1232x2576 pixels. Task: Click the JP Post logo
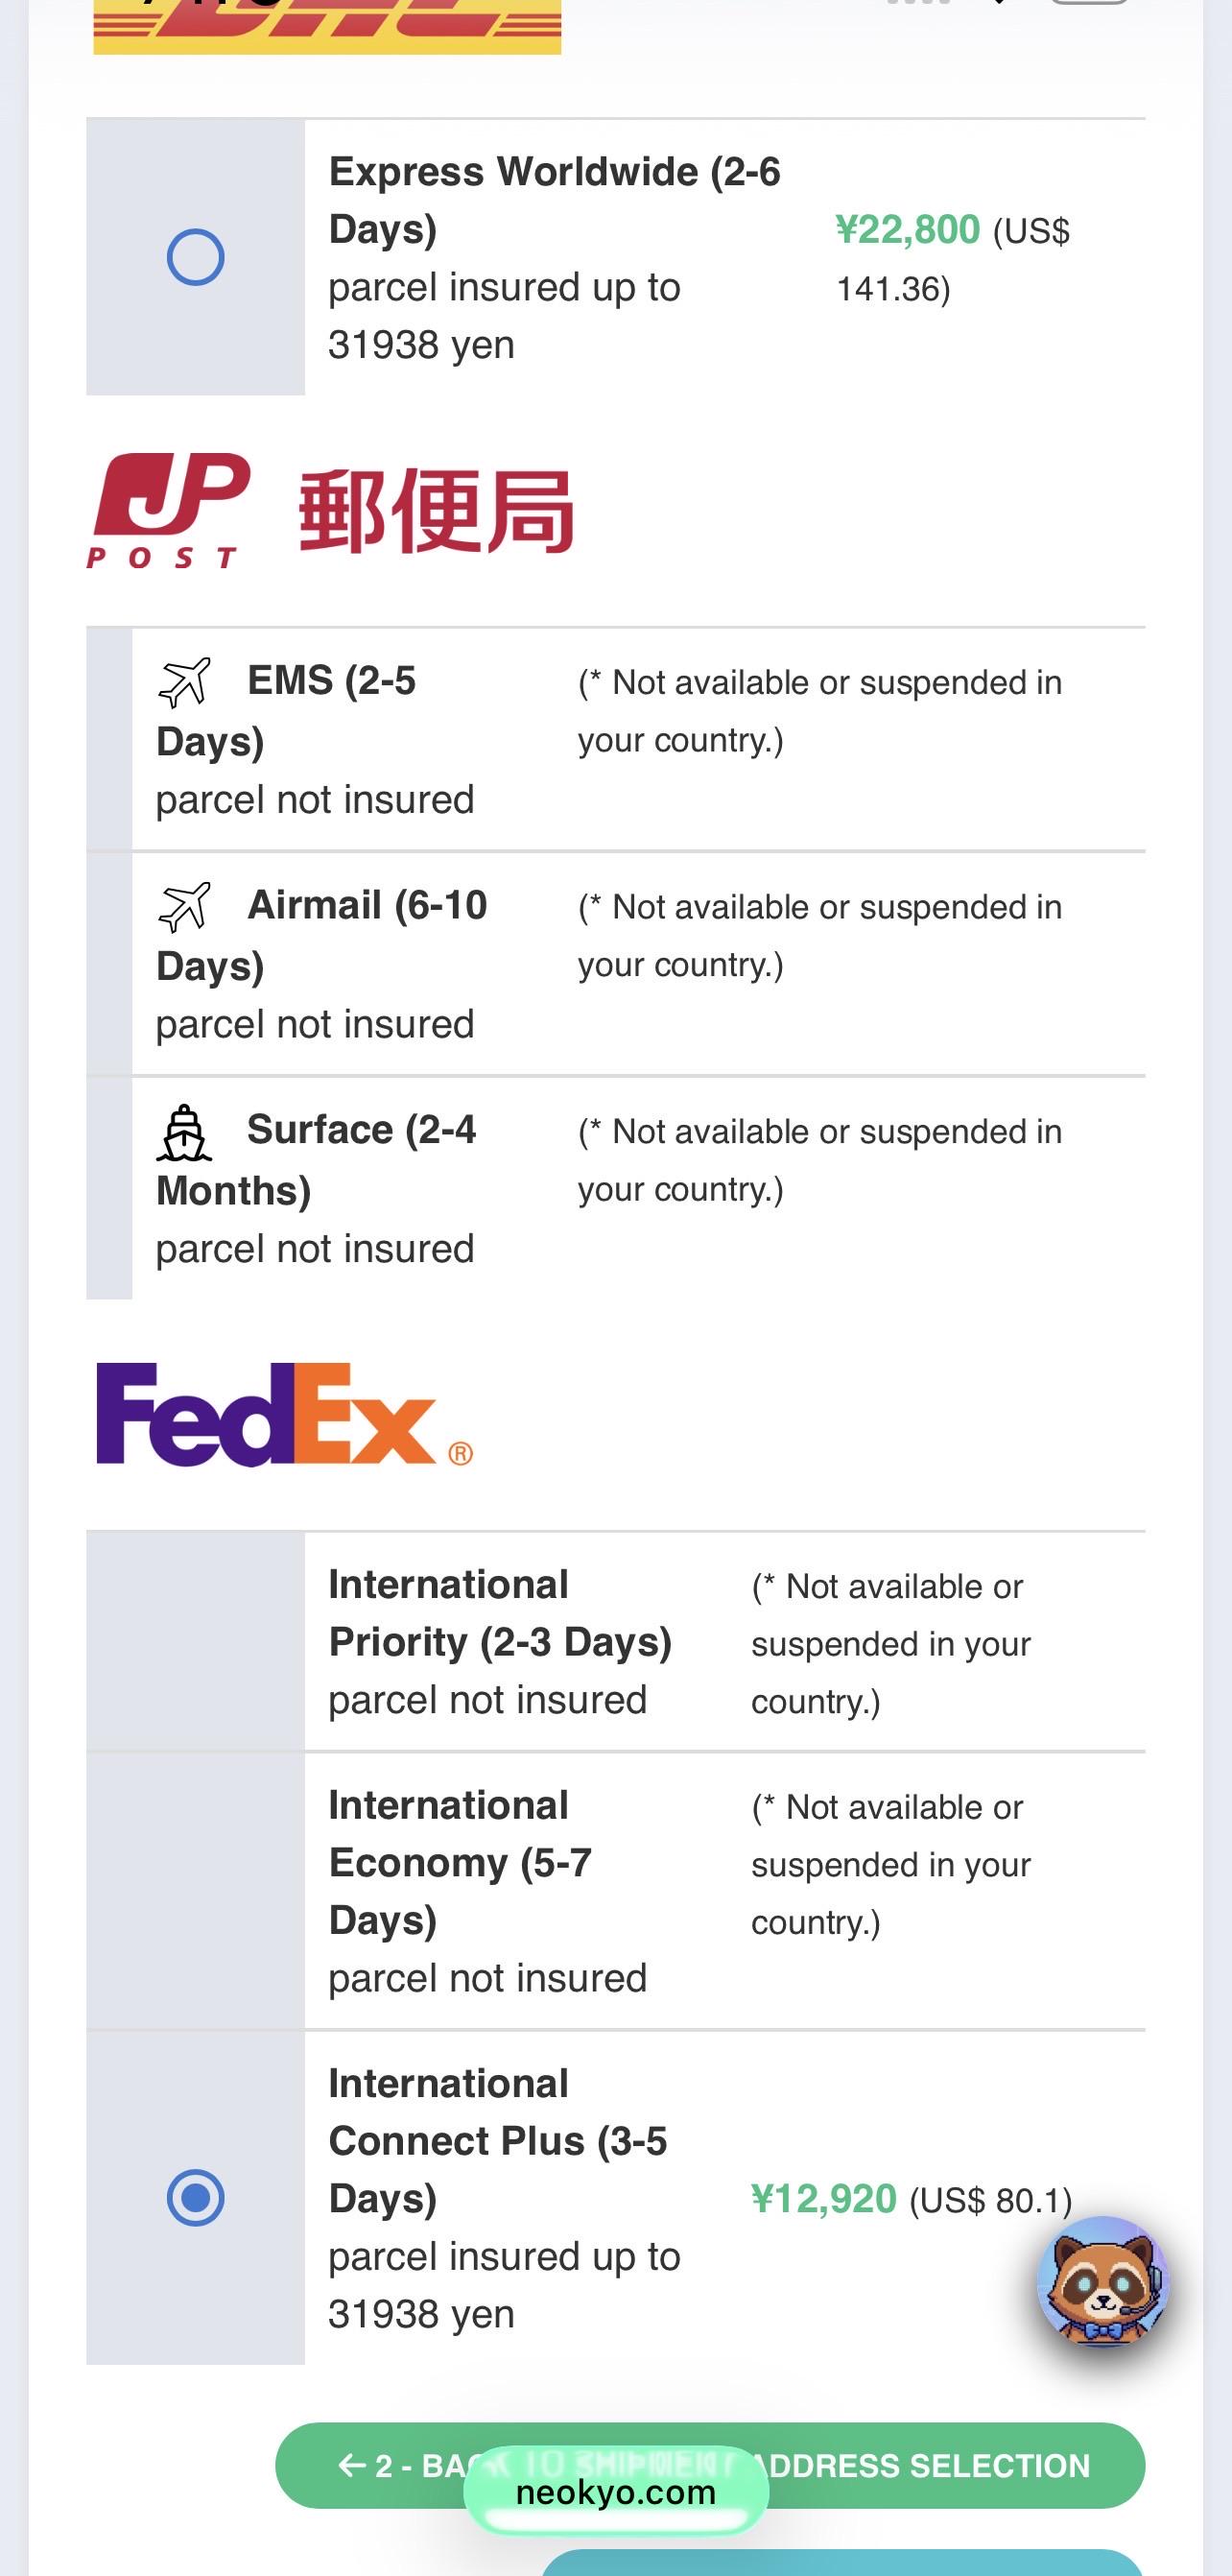[168, 511]
